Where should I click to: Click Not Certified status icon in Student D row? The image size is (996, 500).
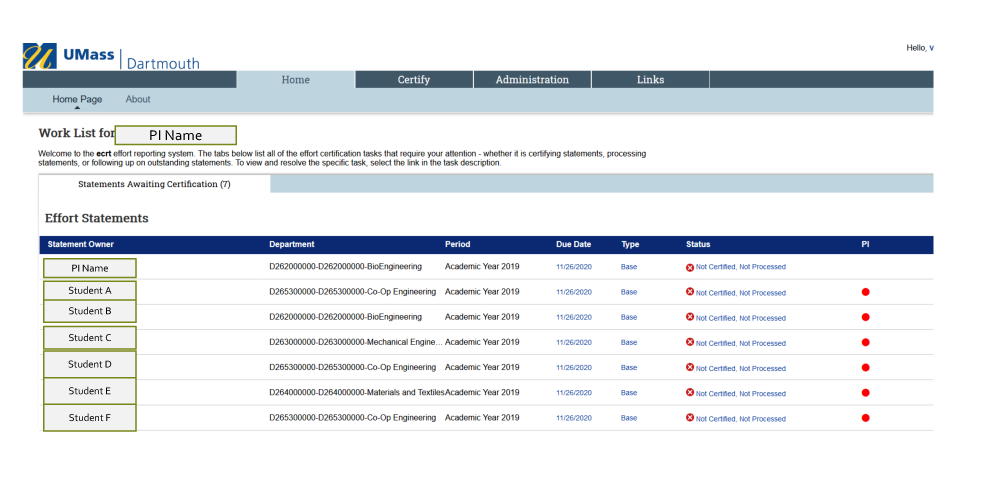(x=690, y=367)
